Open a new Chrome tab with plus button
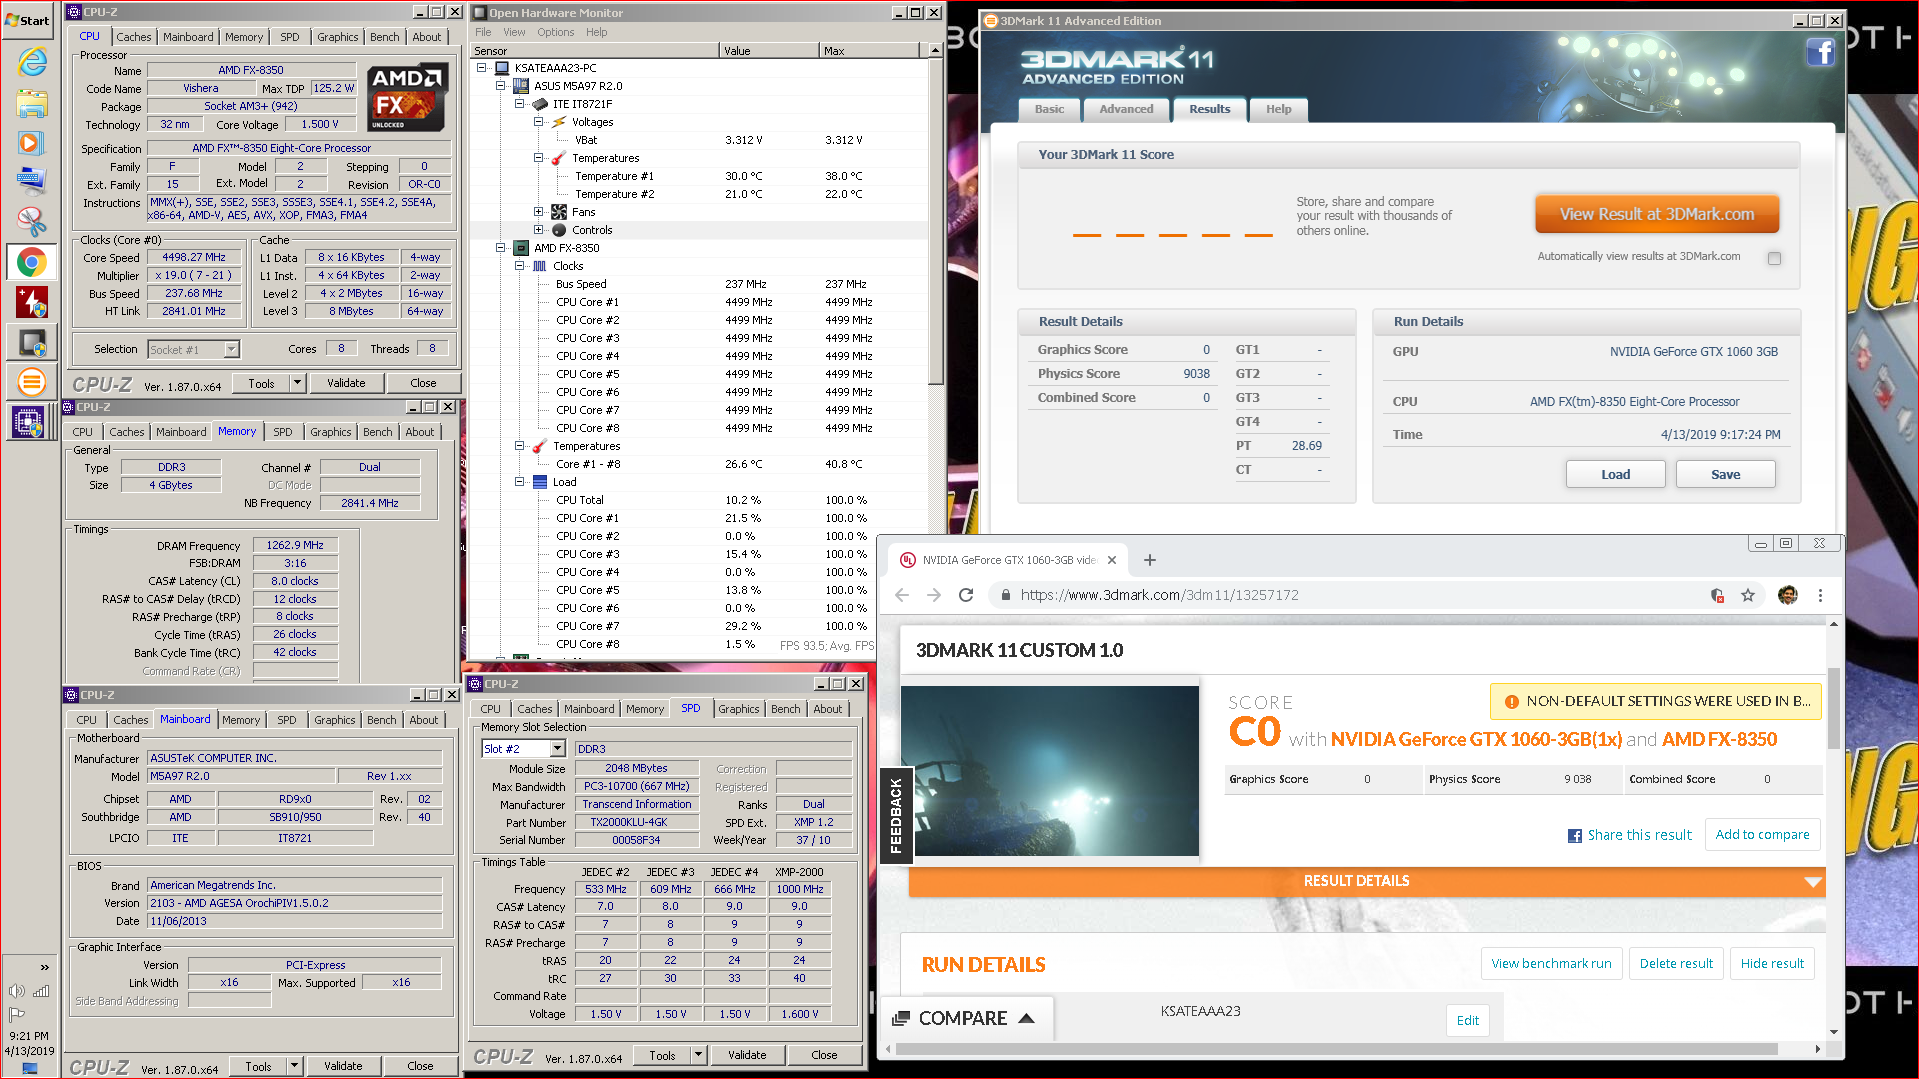This screenshot has width=1919, height=1079. coord(1150,560)
